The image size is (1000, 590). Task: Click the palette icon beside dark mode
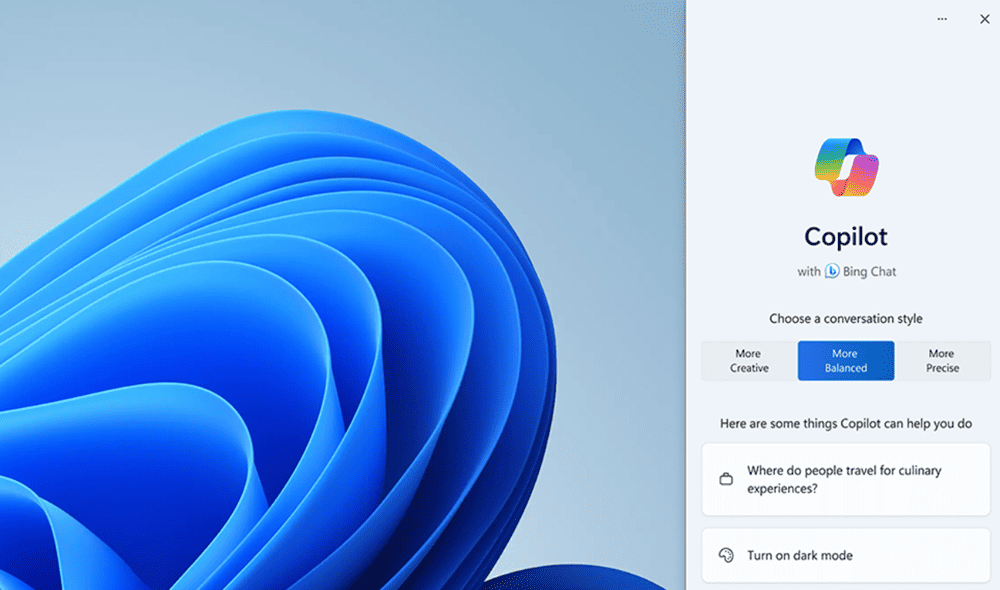(726, 555)
